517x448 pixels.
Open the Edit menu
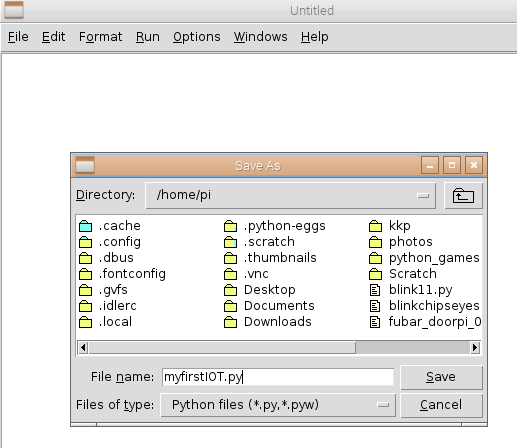[53, 37]
